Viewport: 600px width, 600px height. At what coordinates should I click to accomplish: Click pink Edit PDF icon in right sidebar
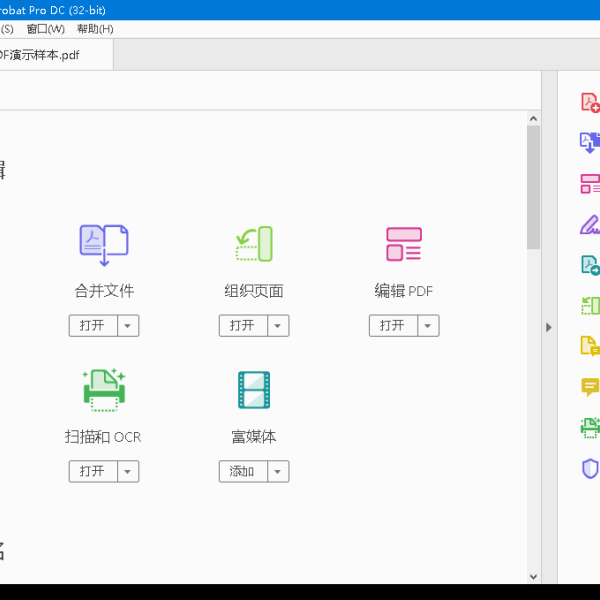[590, 183]
